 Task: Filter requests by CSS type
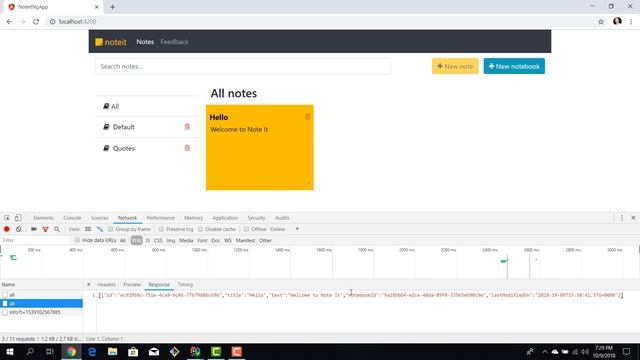[158, 240]
